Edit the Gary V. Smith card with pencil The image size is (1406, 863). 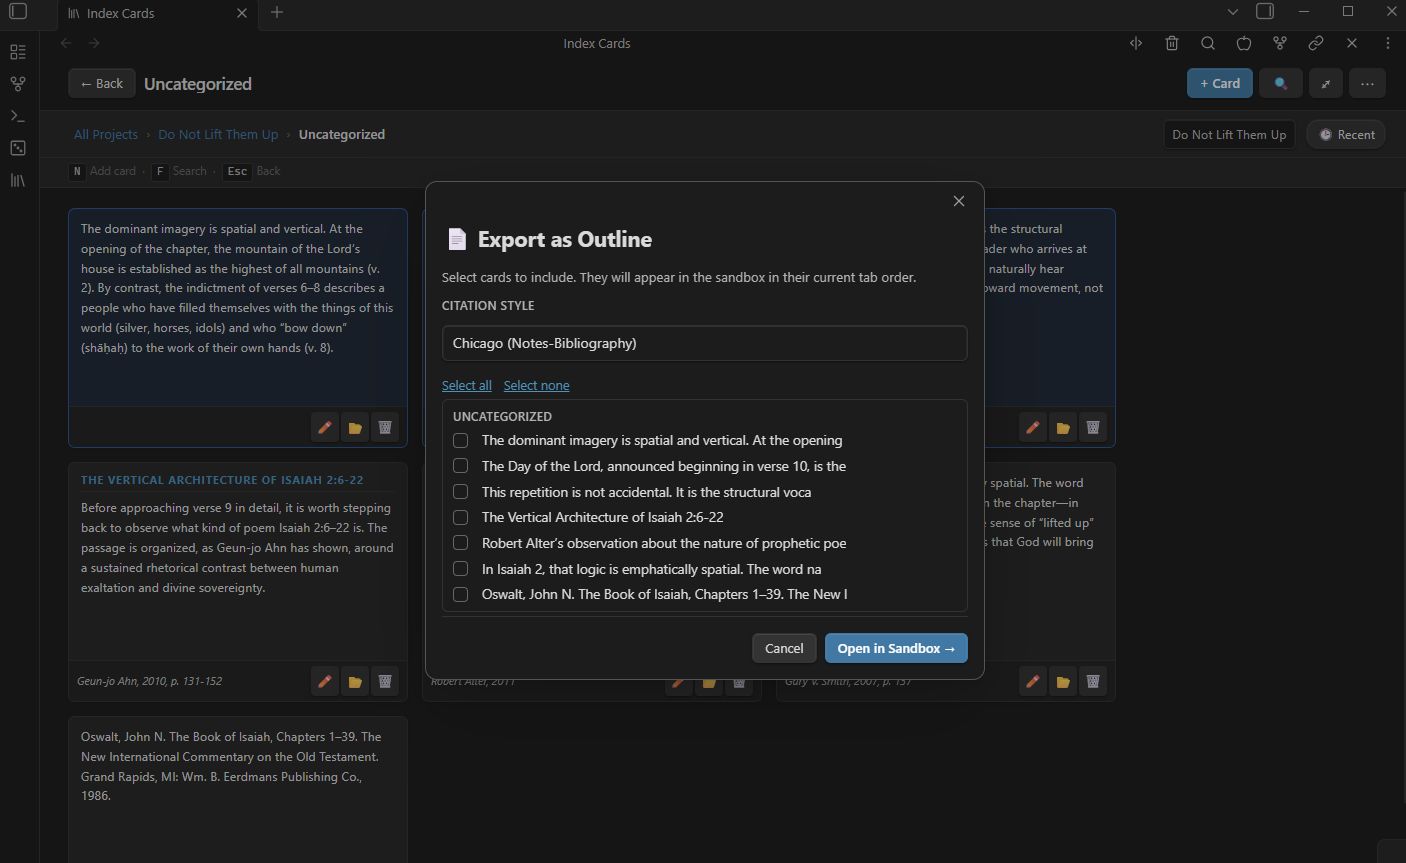pos(1033,682)
